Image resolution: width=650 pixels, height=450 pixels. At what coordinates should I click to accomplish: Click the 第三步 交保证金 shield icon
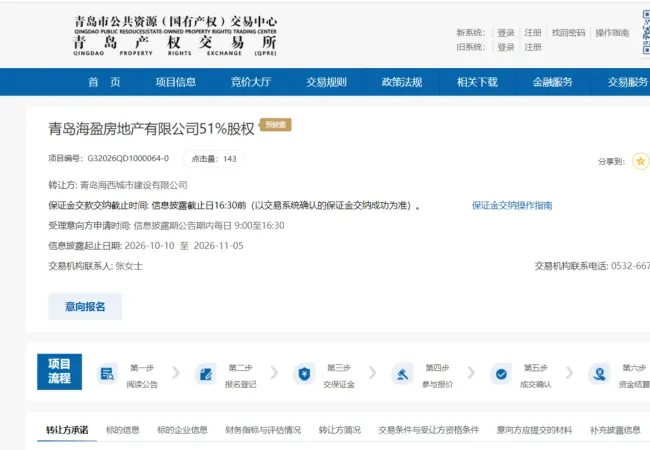coord(304,374)
